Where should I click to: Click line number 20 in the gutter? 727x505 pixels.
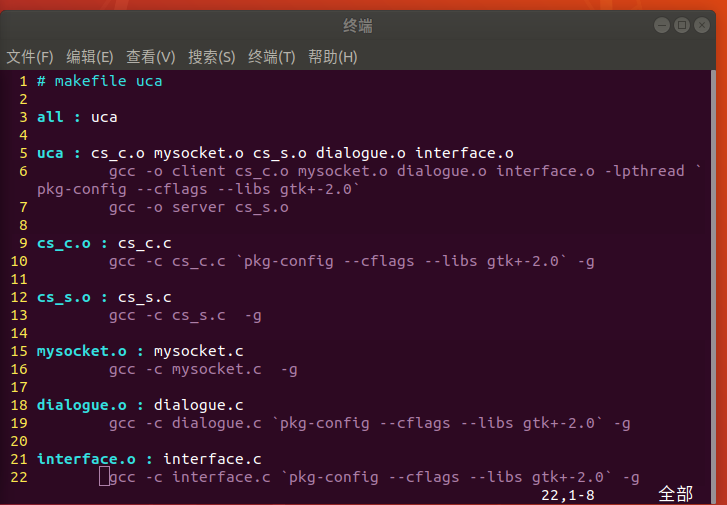click(x=19, y=441)
